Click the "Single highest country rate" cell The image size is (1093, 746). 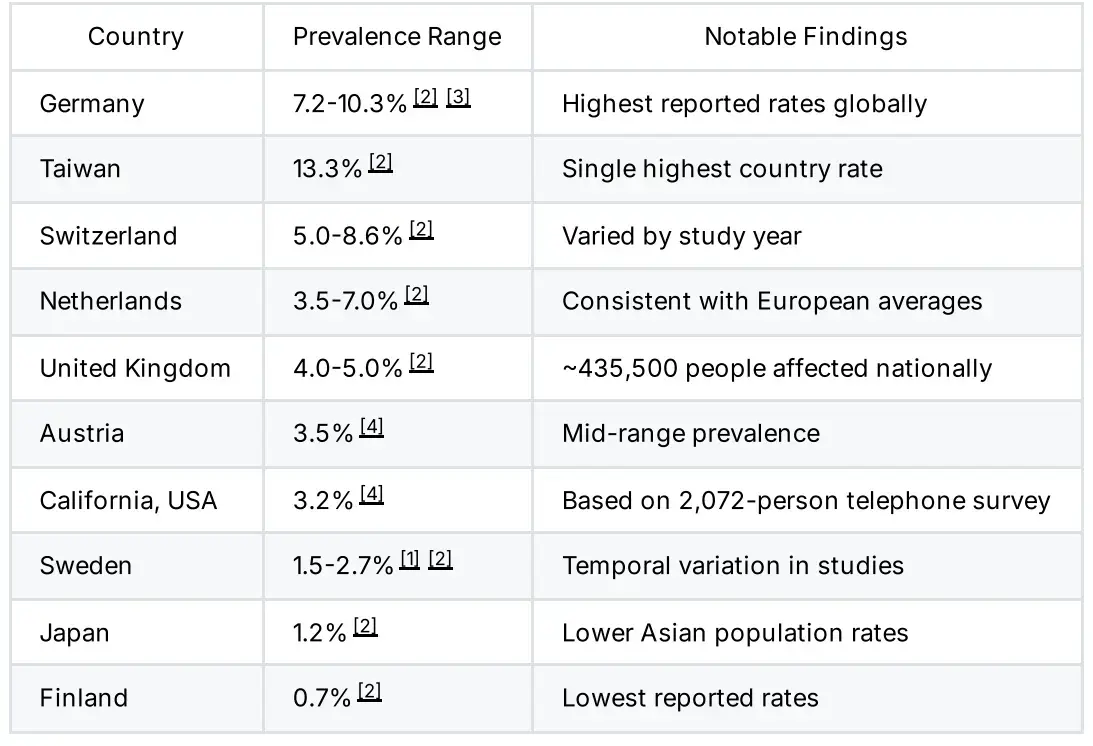point(722,169)
